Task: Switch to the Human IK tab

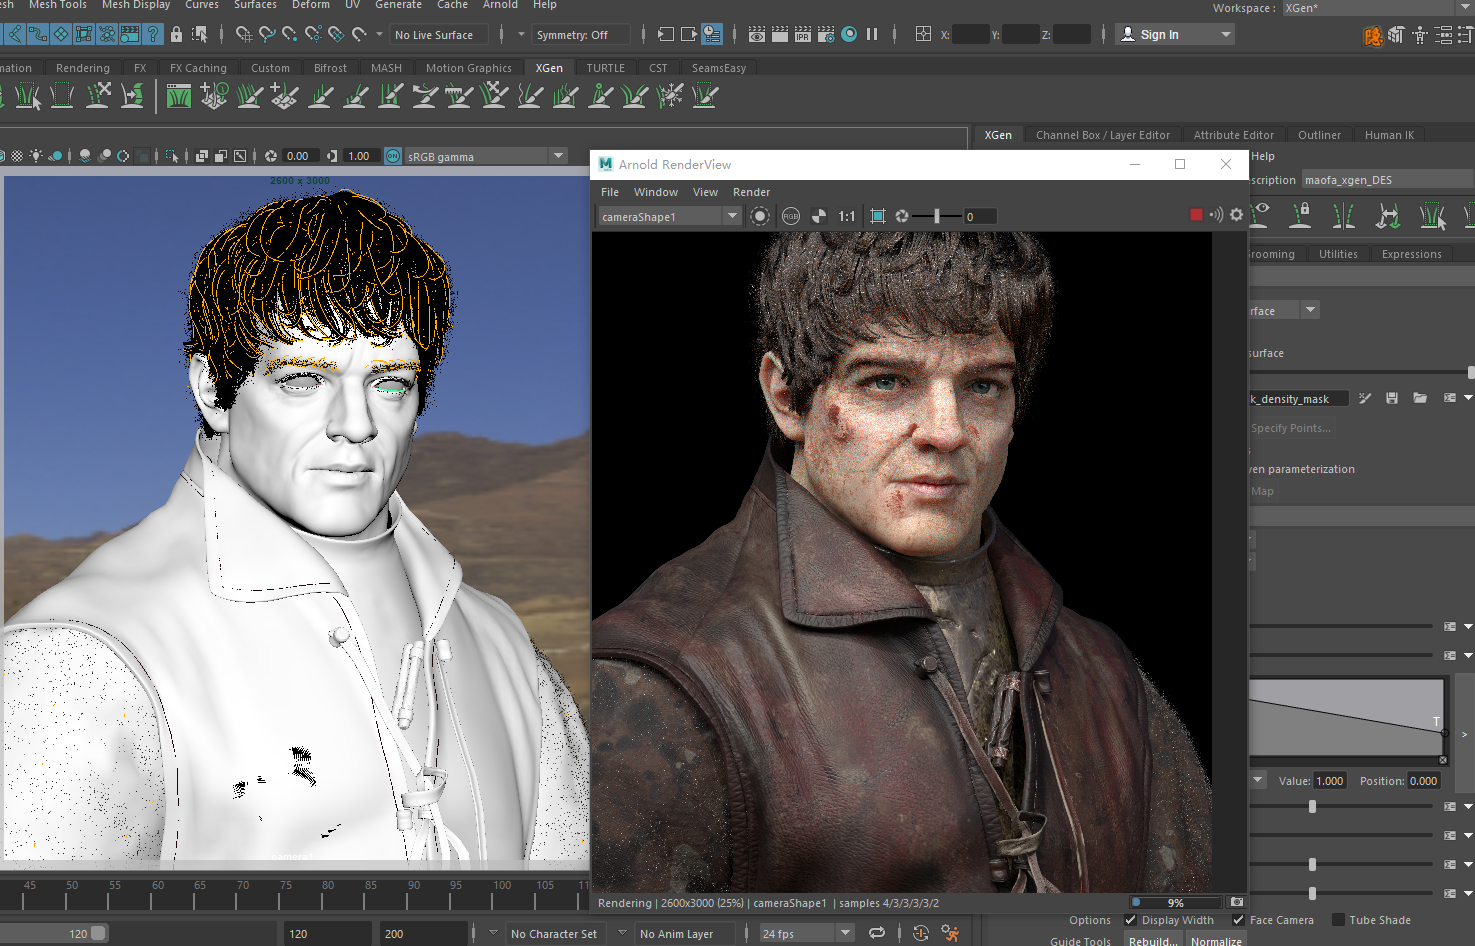Action: coord(1389,135)
